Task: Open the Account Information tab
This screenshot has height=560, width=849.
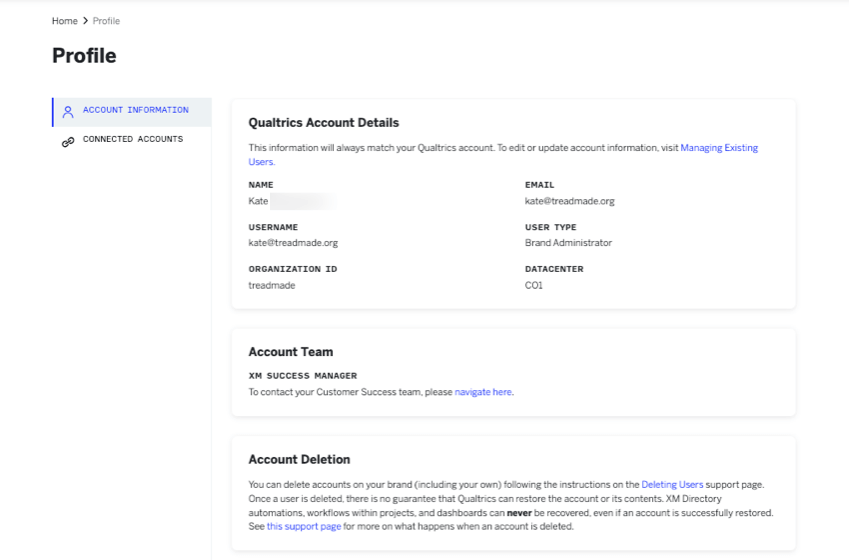Action: pos(132,112)
